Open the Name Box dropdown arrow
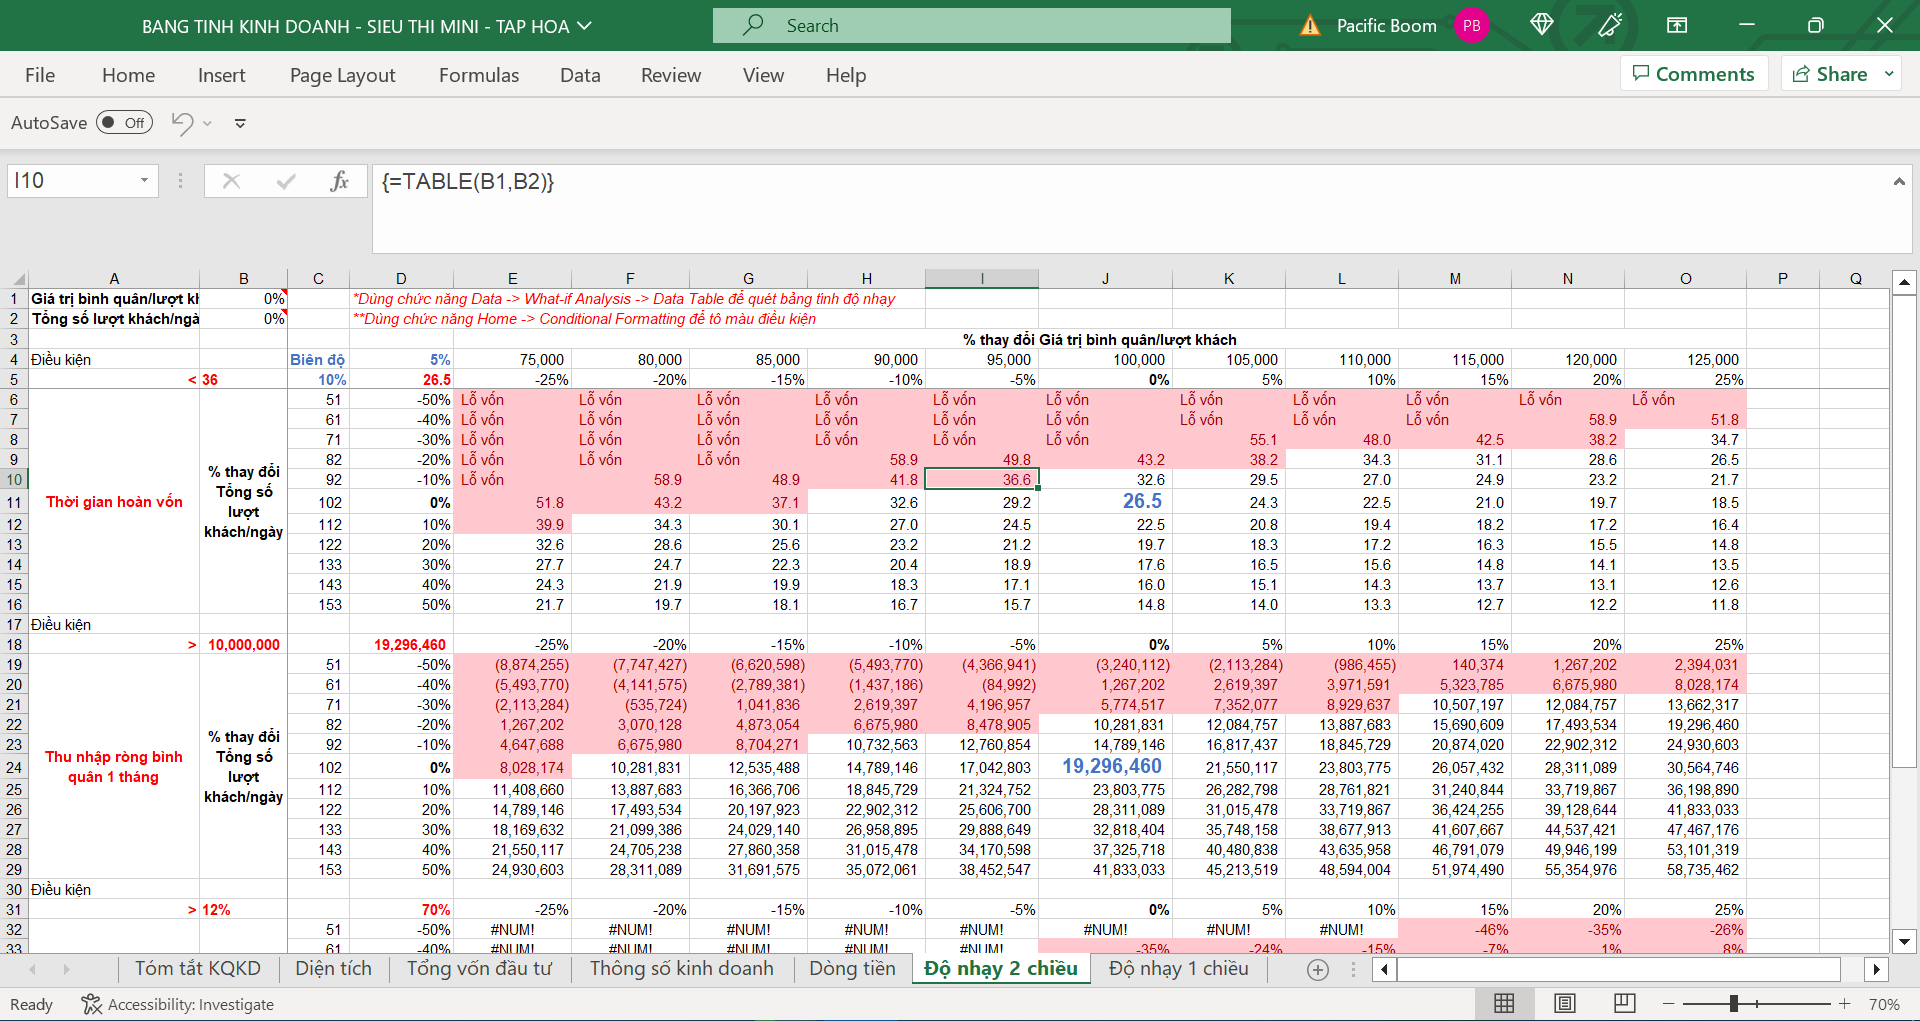 point(144,181)
